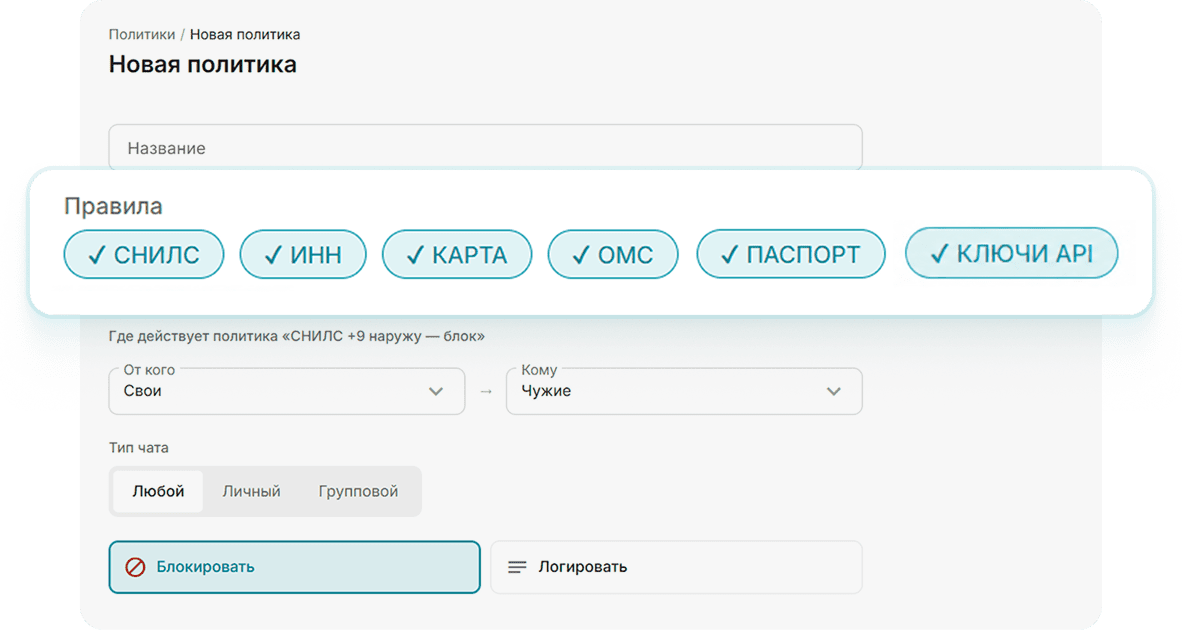Select Групповой chat type

pos(358,491)
